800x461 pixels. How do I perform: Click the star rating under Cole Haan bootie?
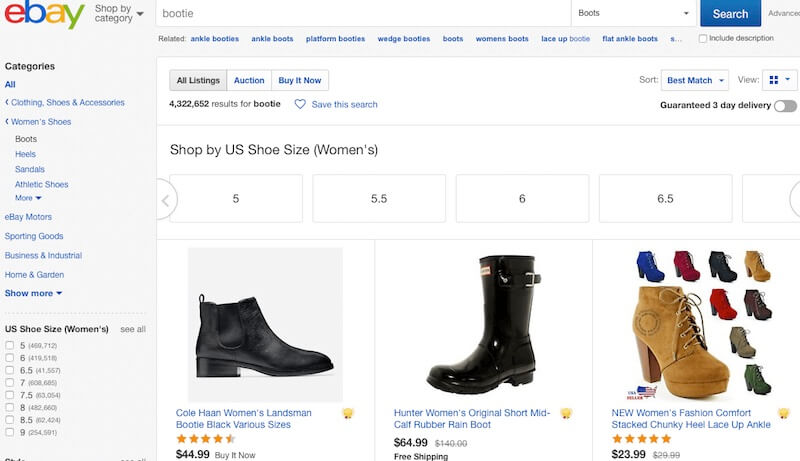point(205,439)
